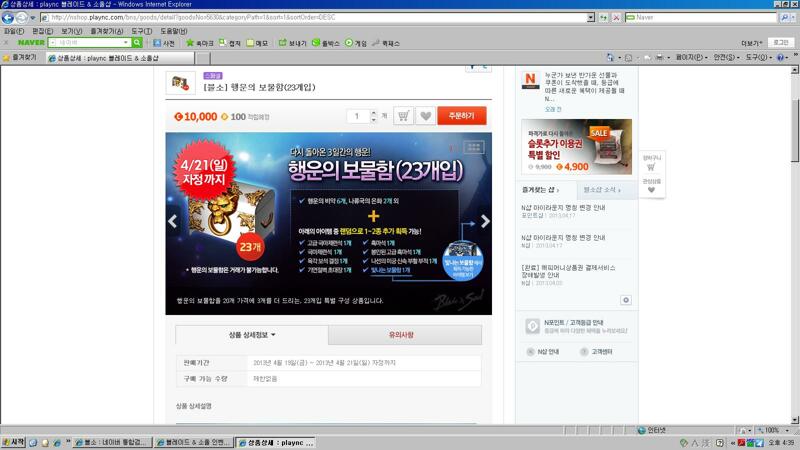800x450 pixels.
Task: Switch to the 유의사항 tab
Action: coord(405,335)
